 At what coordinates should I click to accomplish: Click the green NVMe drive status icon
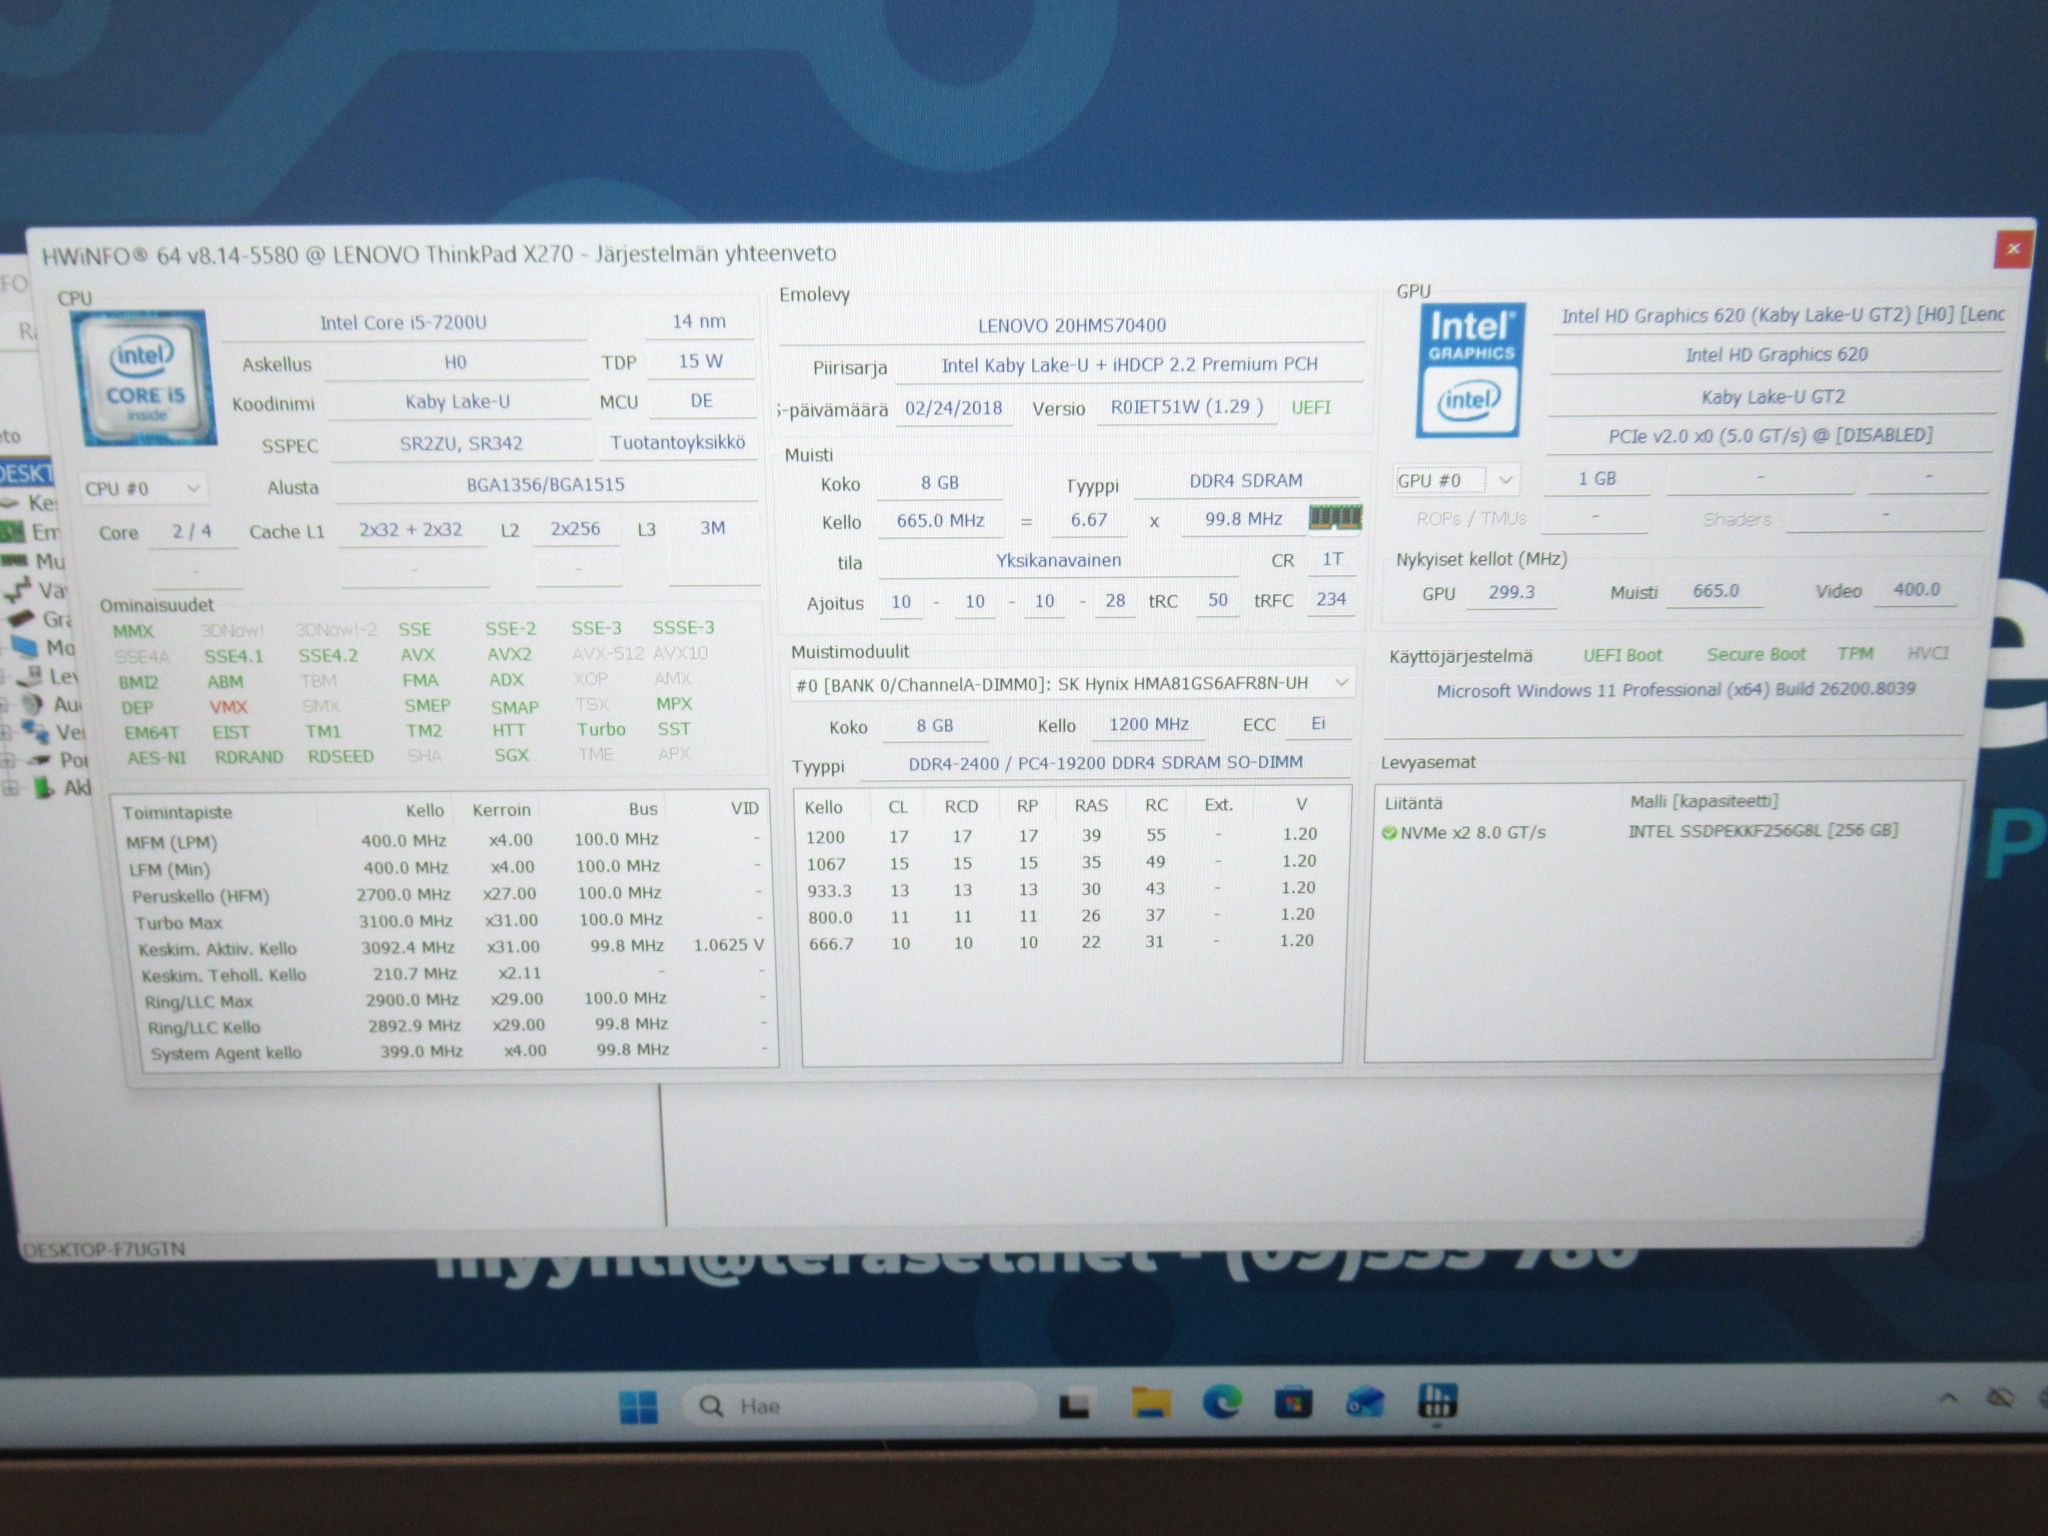1389,833
